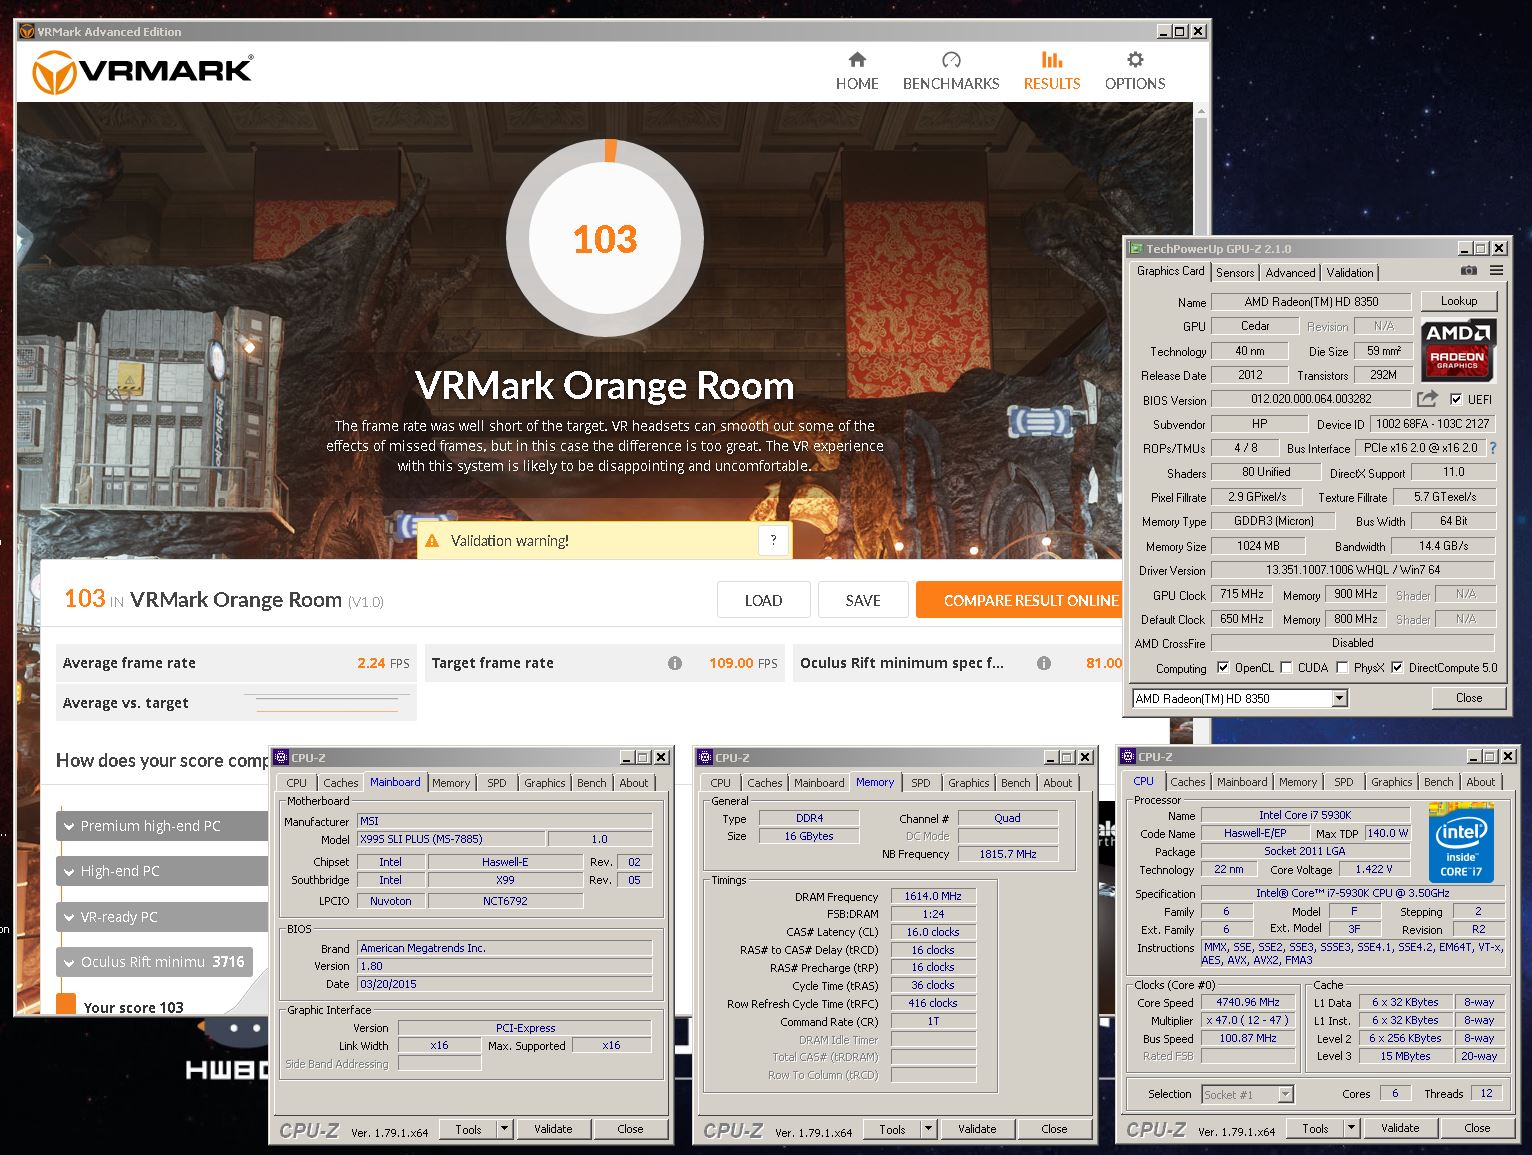This screenshot has width=1532, height=1155.
Task: Click Validate button in CPU-Z CPU window
Action: (1400, 1128)
